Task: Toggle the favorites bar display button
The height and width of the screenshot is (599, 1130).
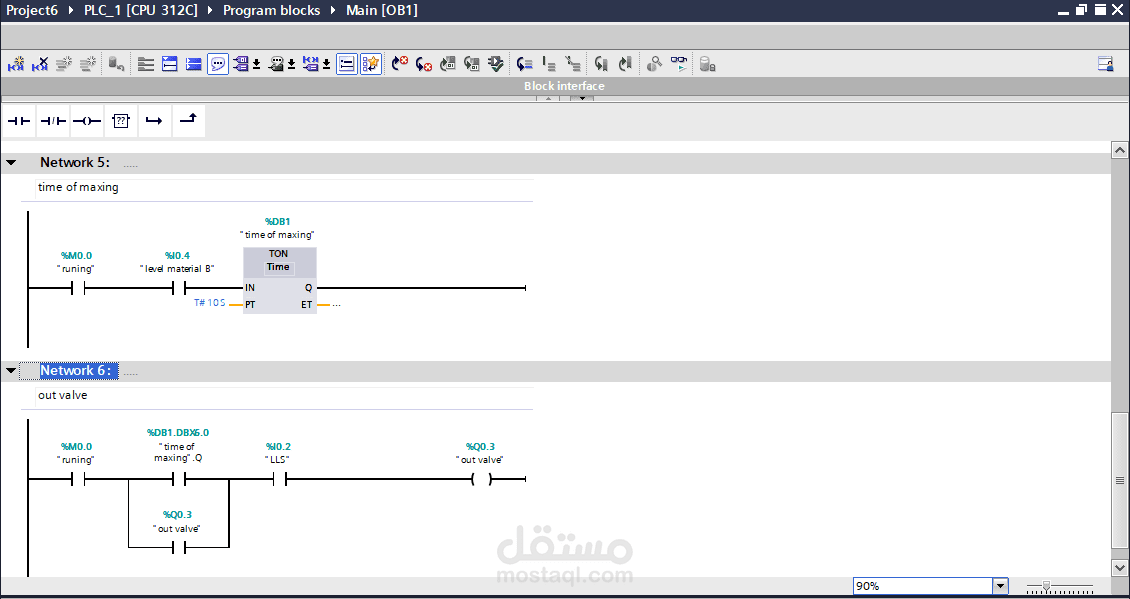Action: 370,64
